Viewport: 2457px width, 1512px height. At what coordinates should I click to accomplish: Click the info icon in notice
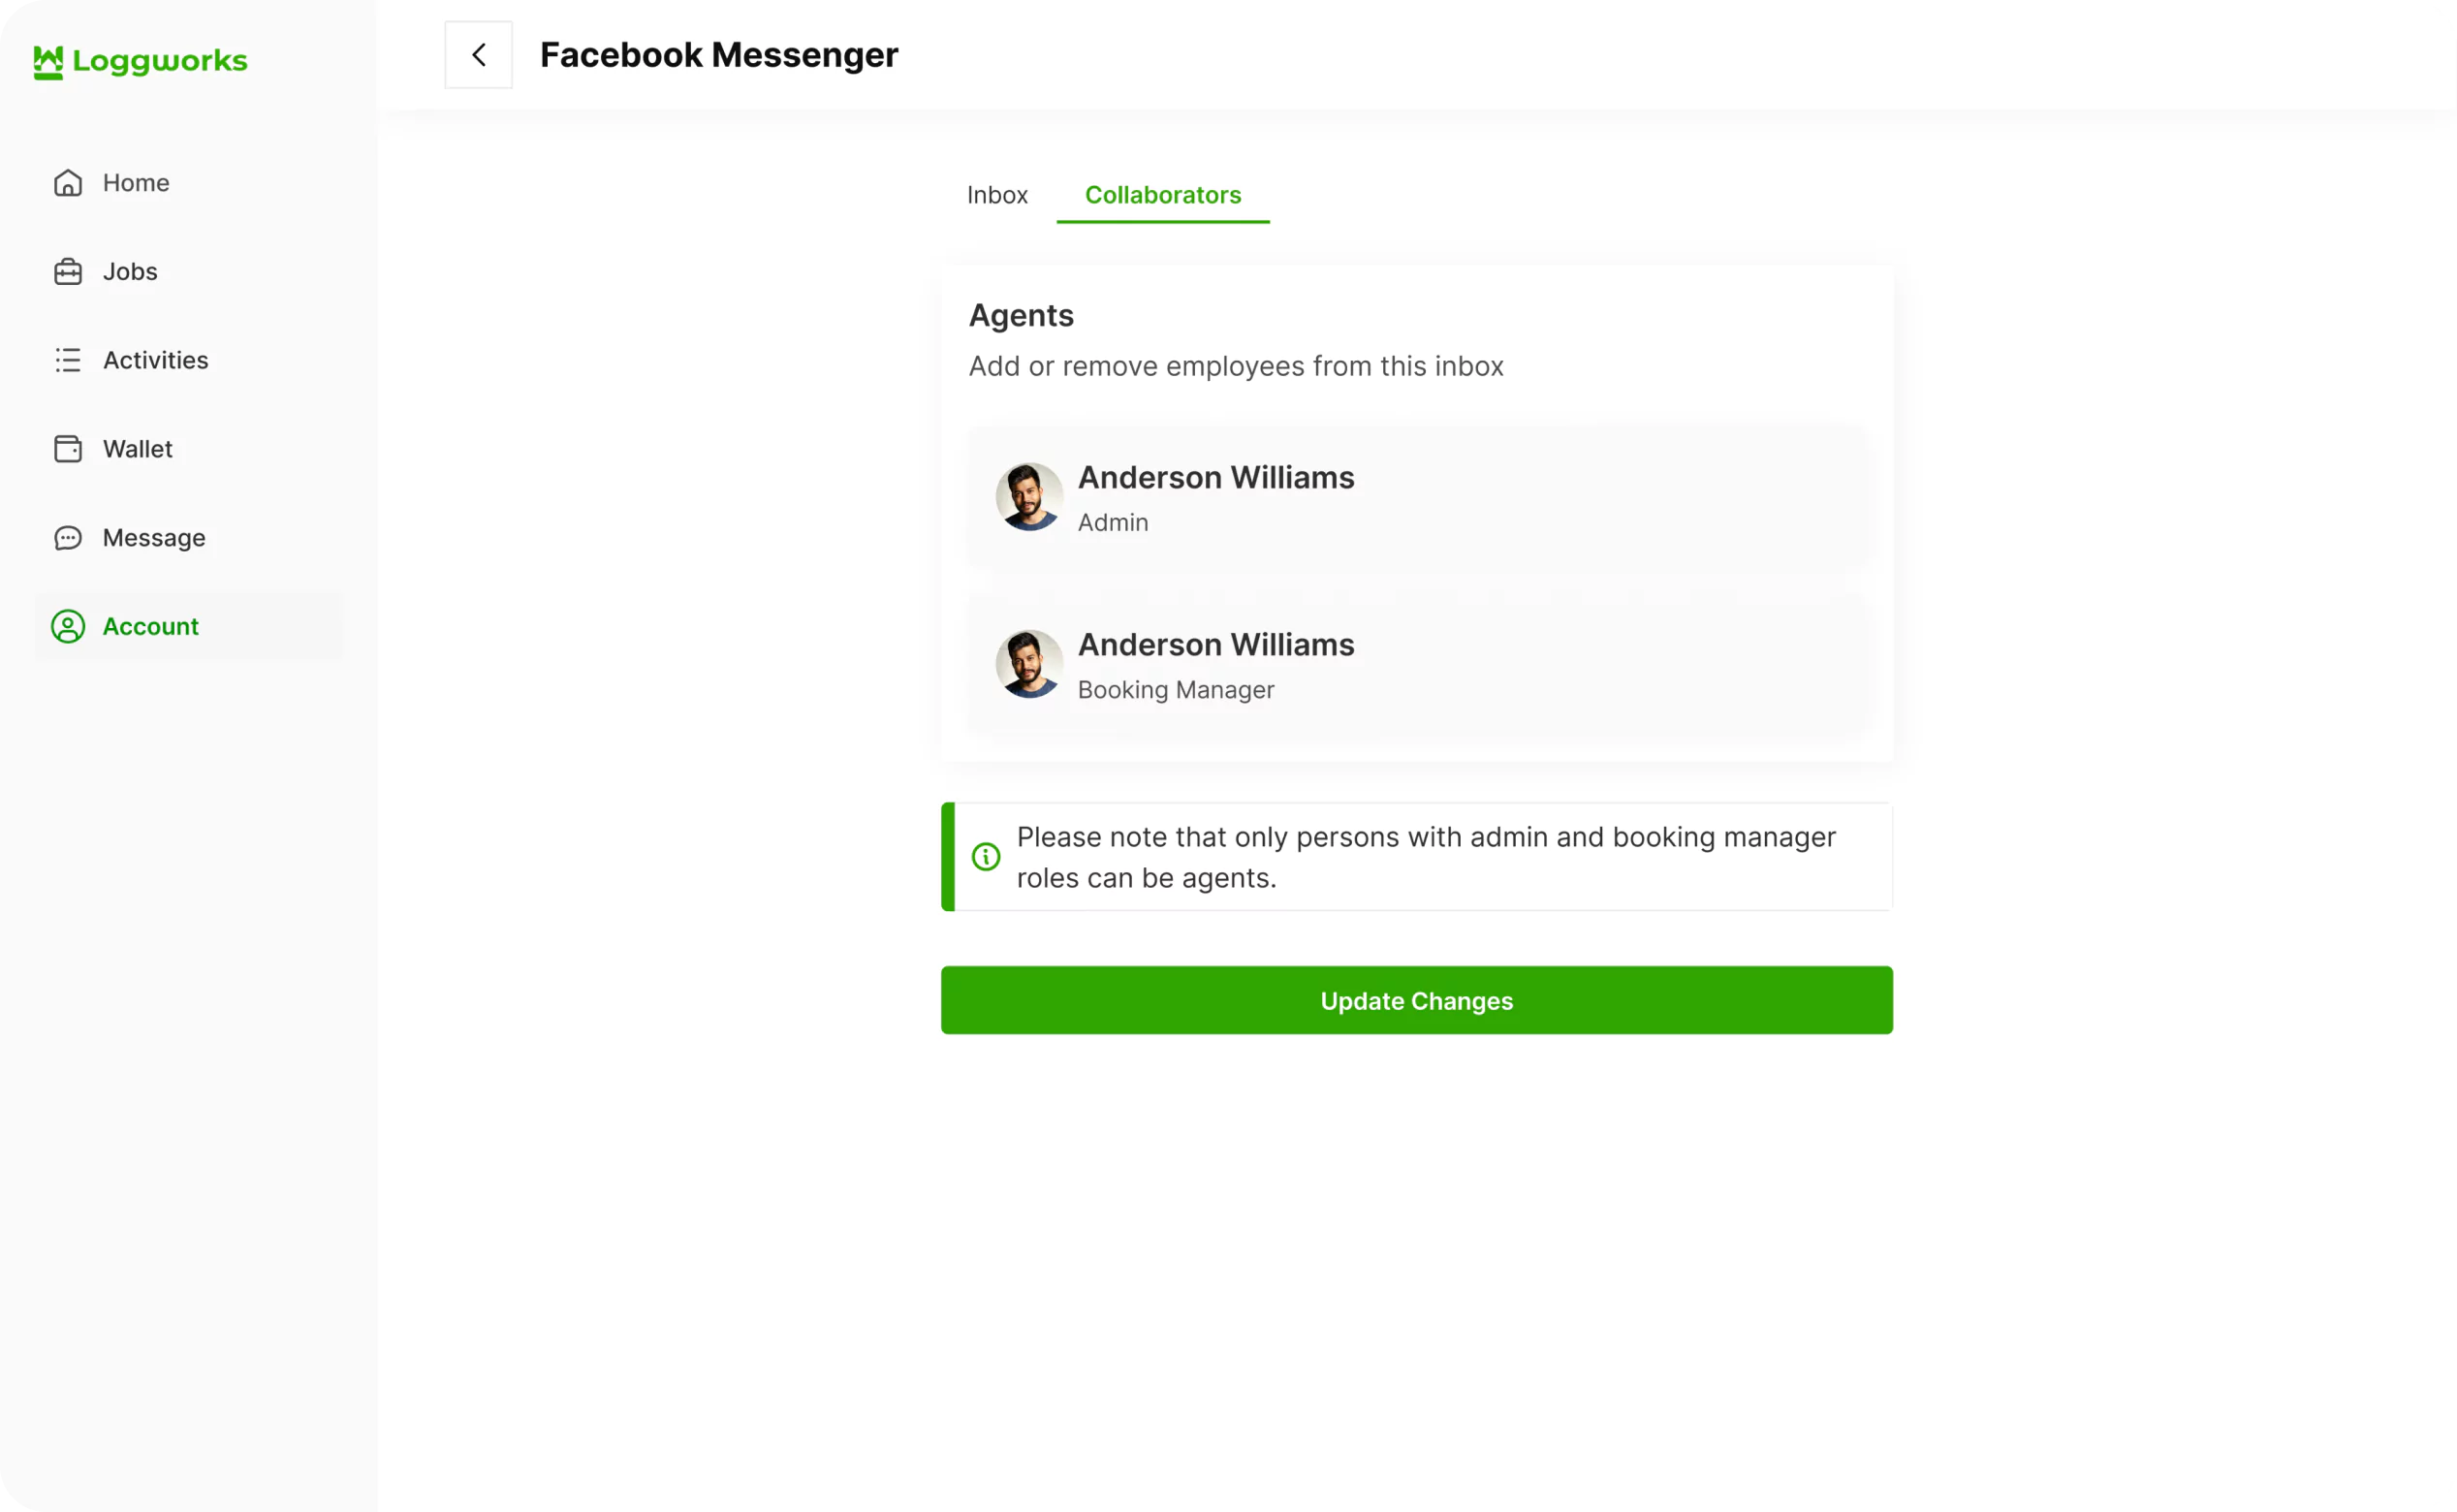[x=986, y=857]
